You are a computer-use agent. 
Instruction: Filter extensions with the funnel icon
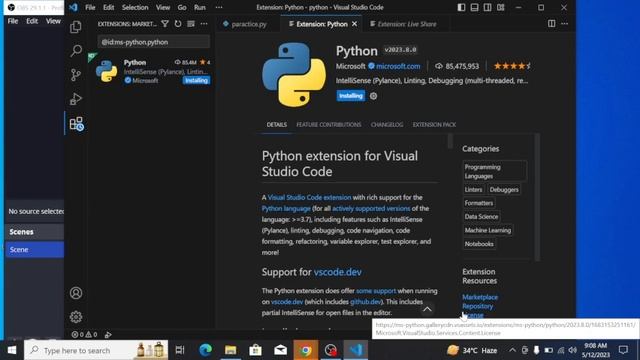click(165, 24)
